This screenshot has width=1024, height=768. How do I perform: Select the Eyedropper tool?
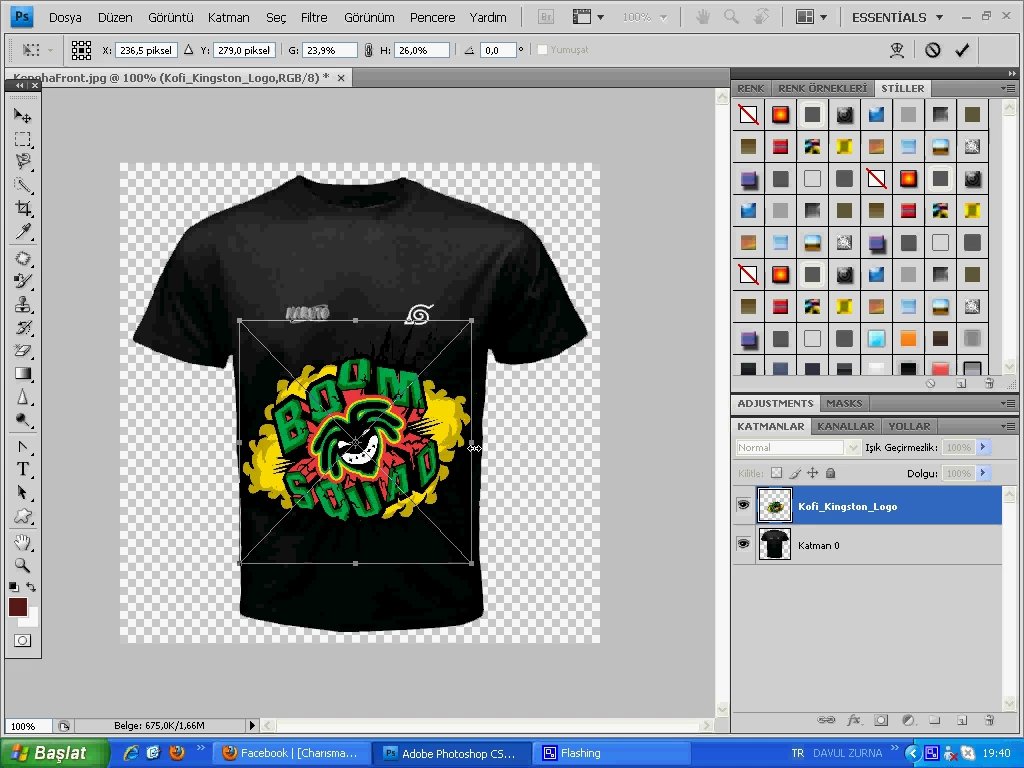pyautogui.click(x=23, y=231)
